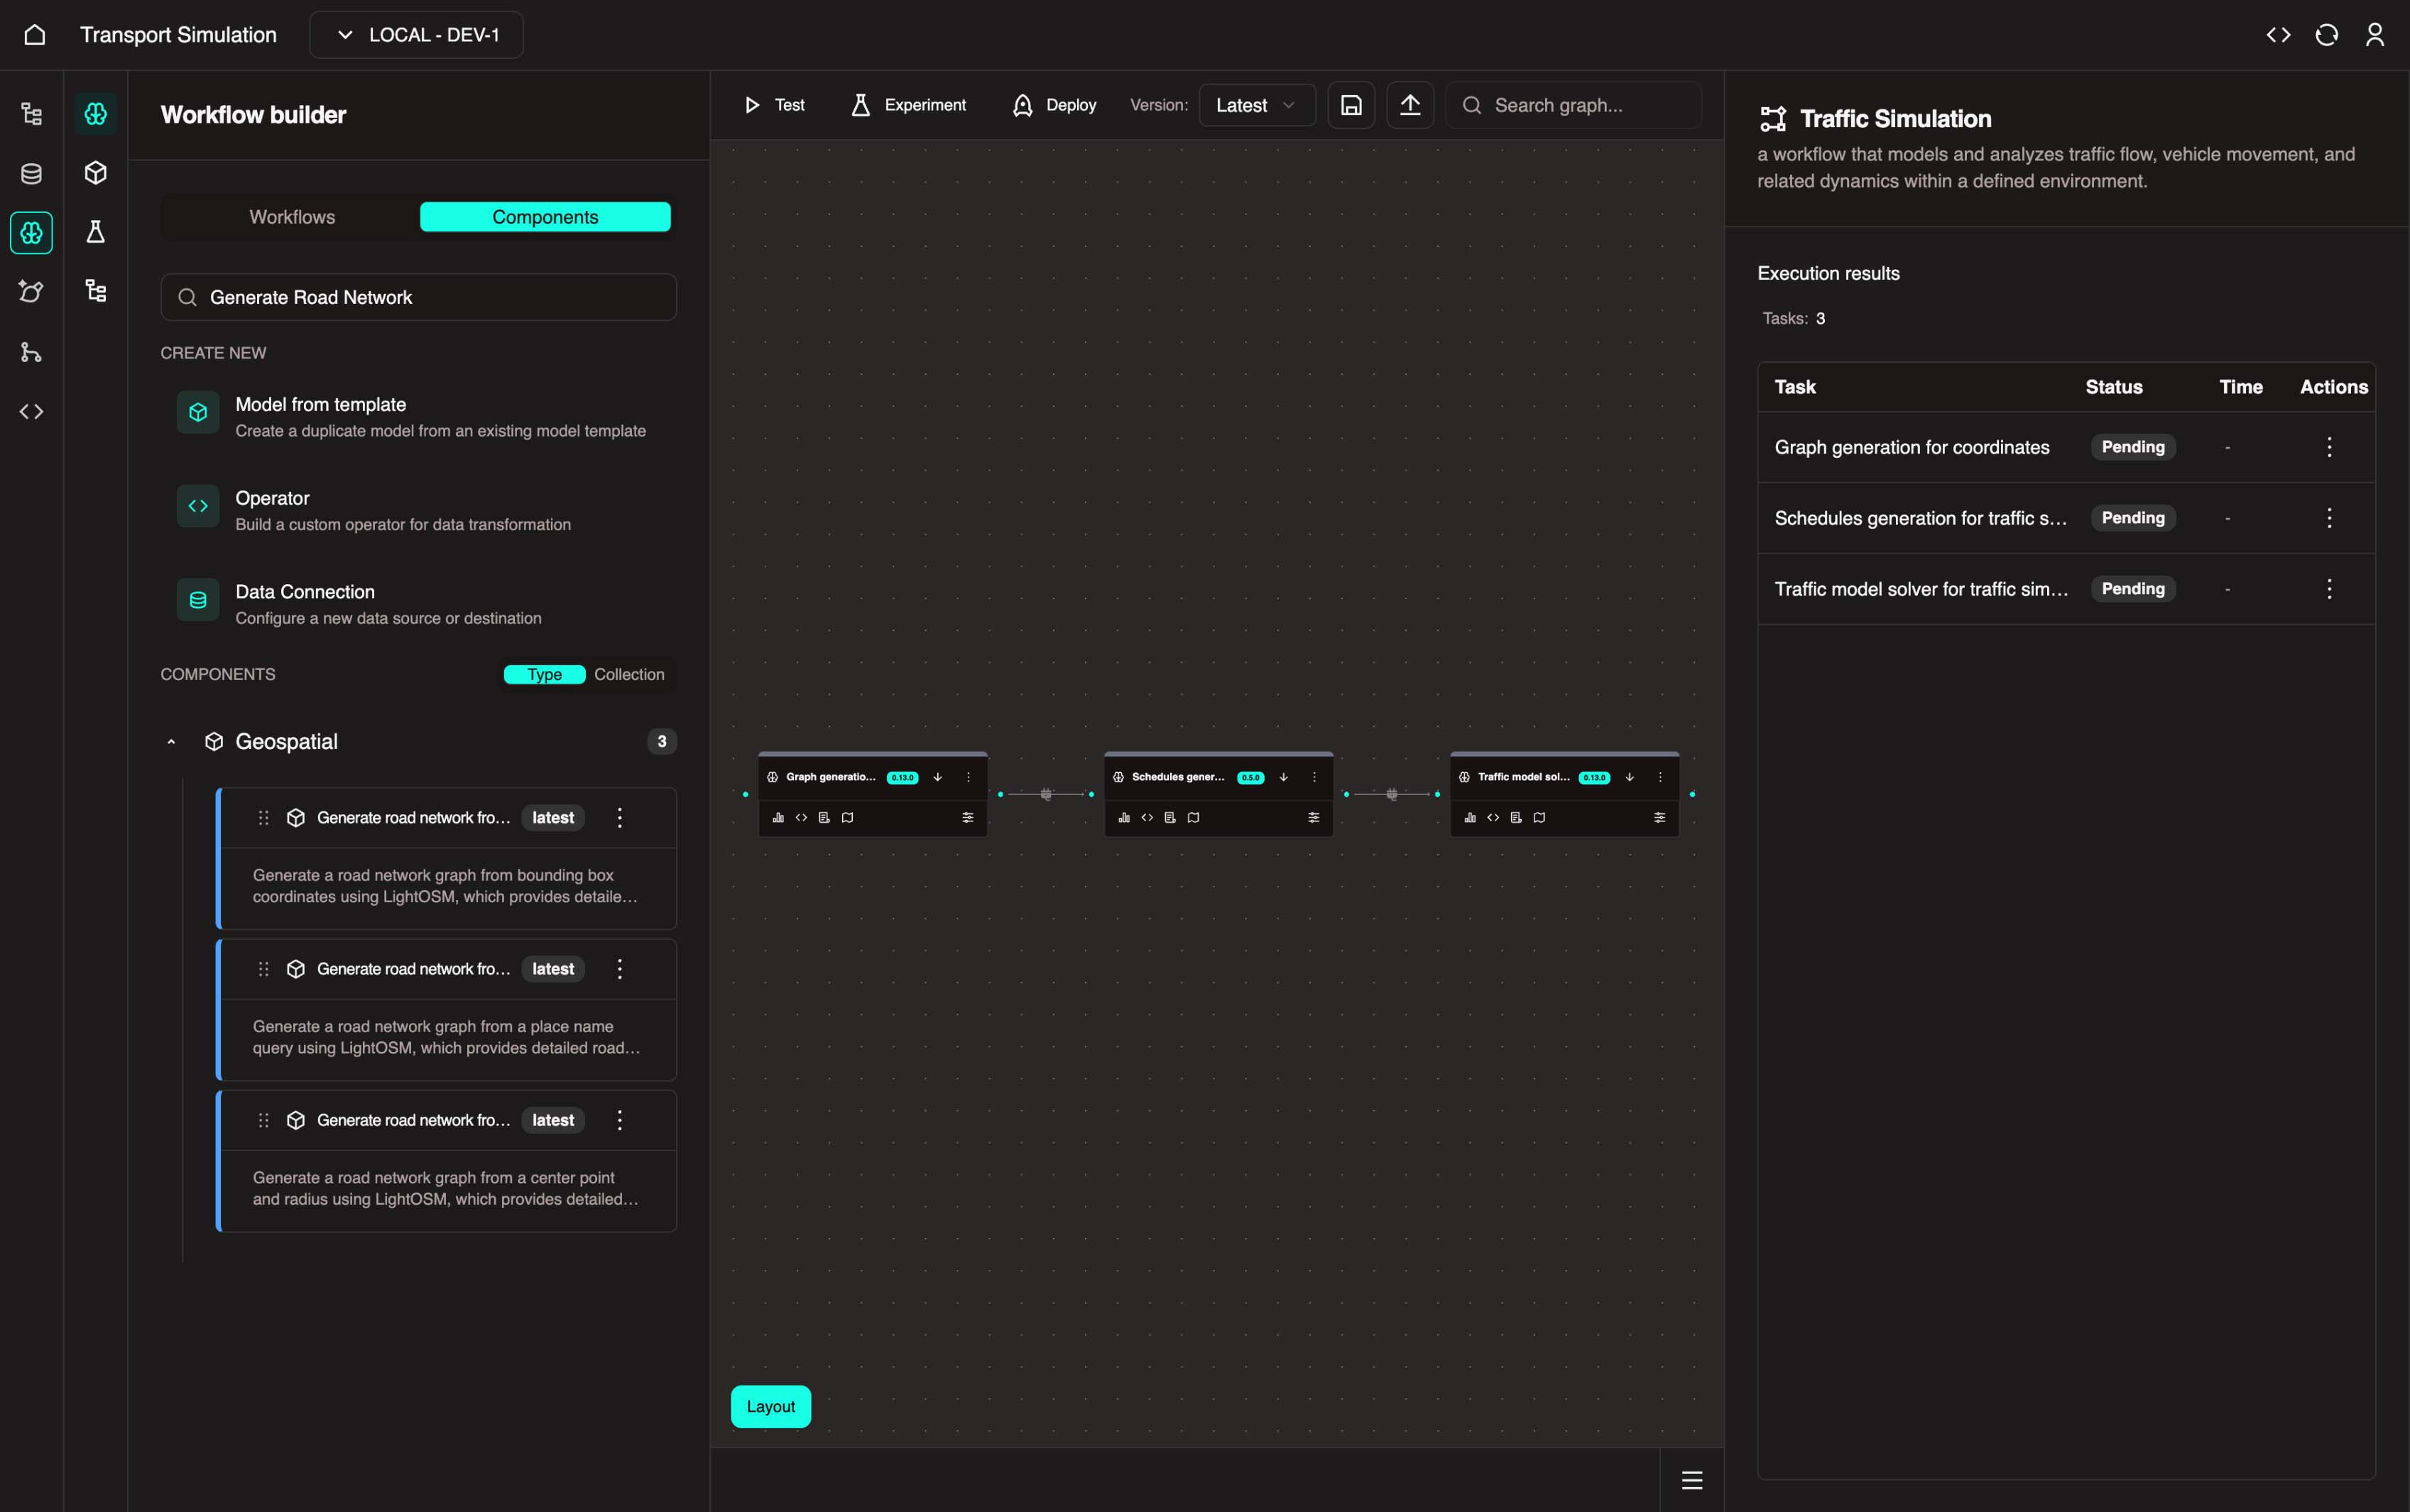2410x1512 pixels.
Task: Create a Model from template
Action: [x=418, y=416]
